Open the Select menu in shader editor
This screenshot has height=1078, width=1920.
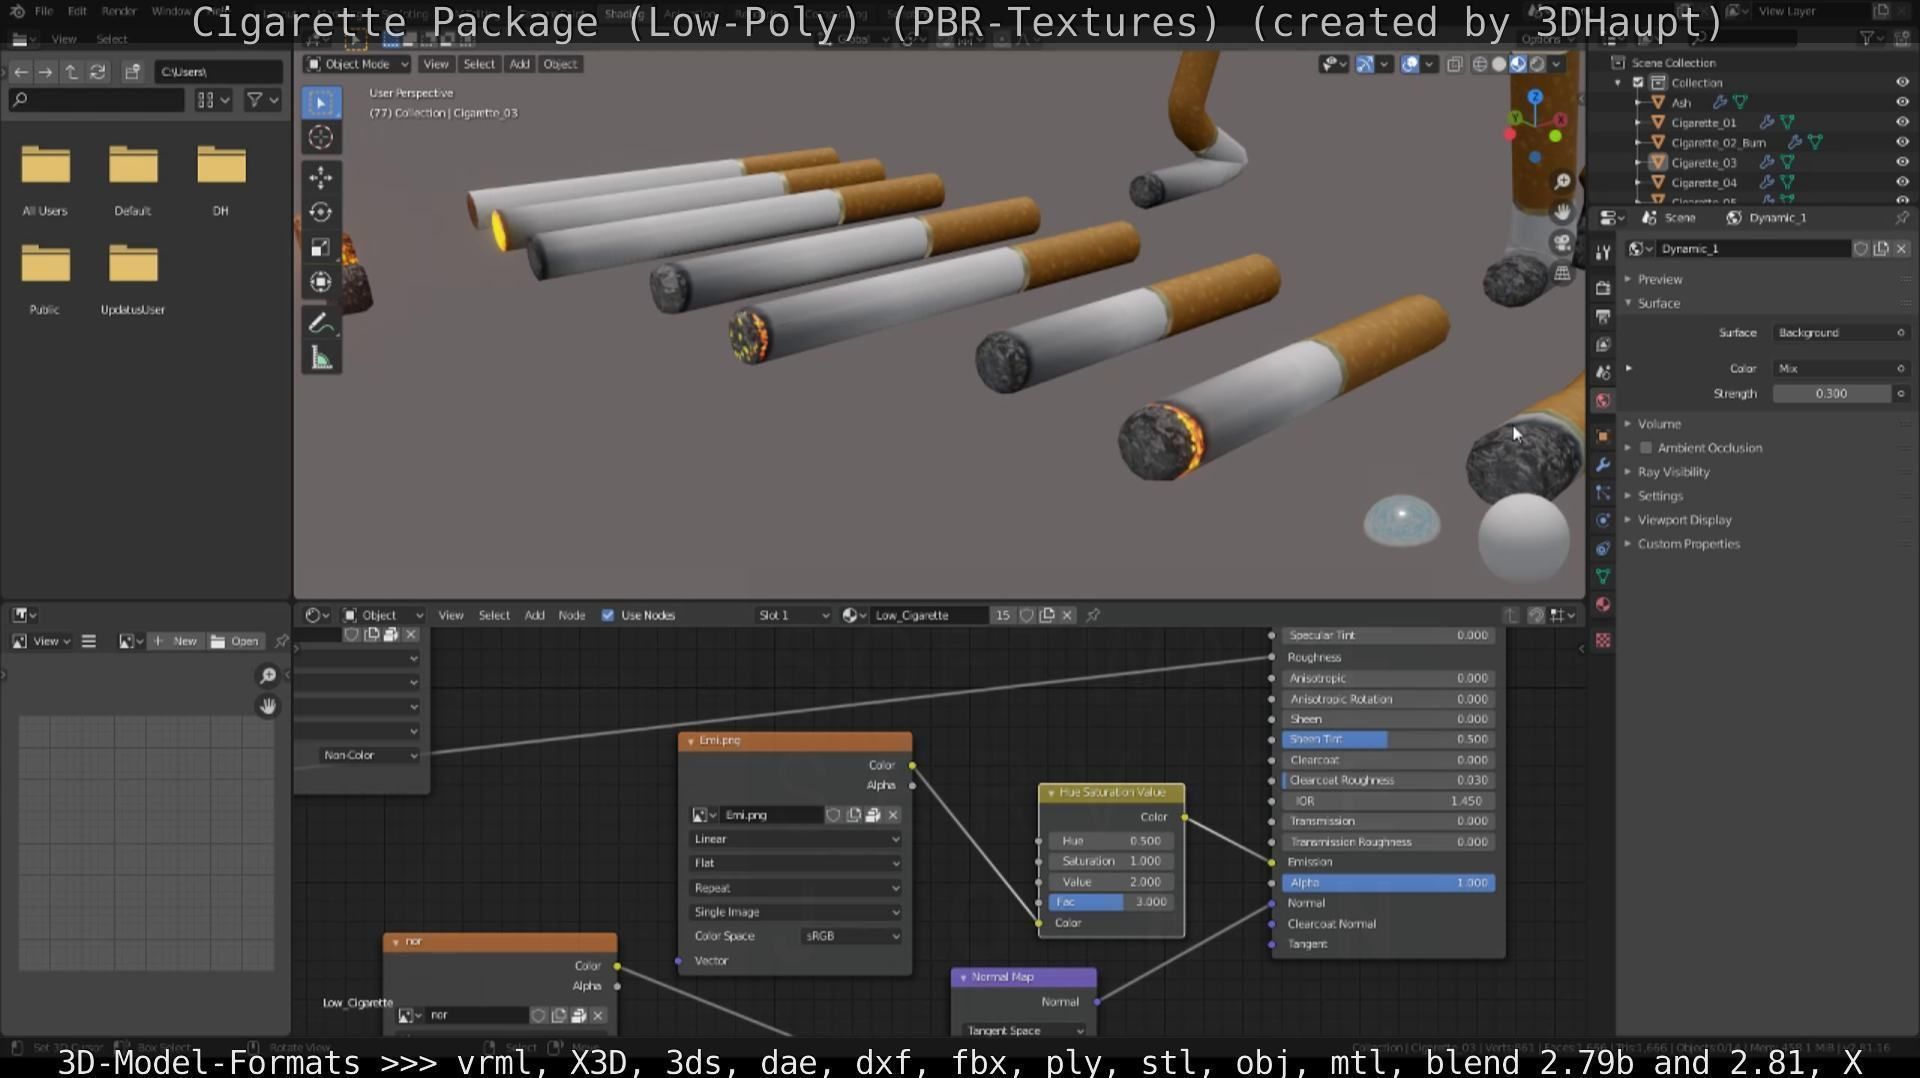point(494,616)
